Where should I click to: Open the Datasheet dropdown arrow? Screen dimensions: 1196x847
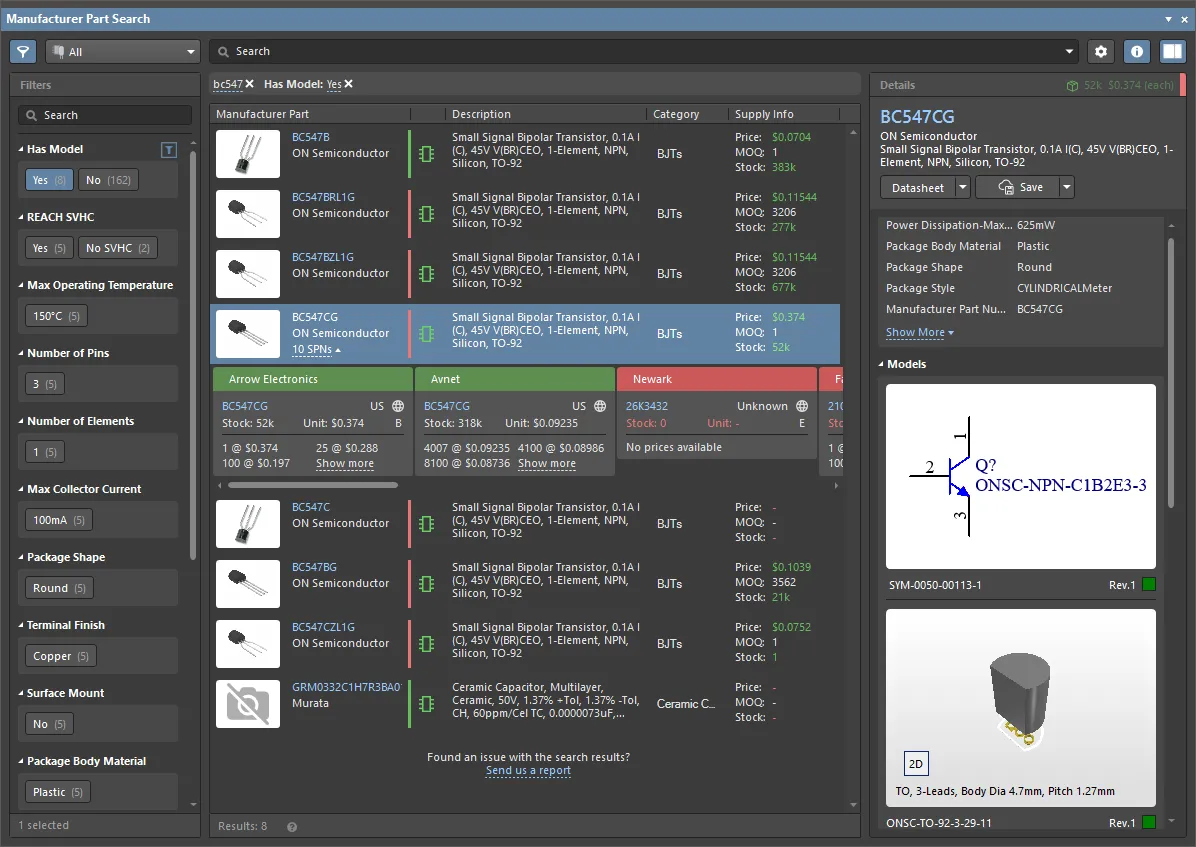963,188
